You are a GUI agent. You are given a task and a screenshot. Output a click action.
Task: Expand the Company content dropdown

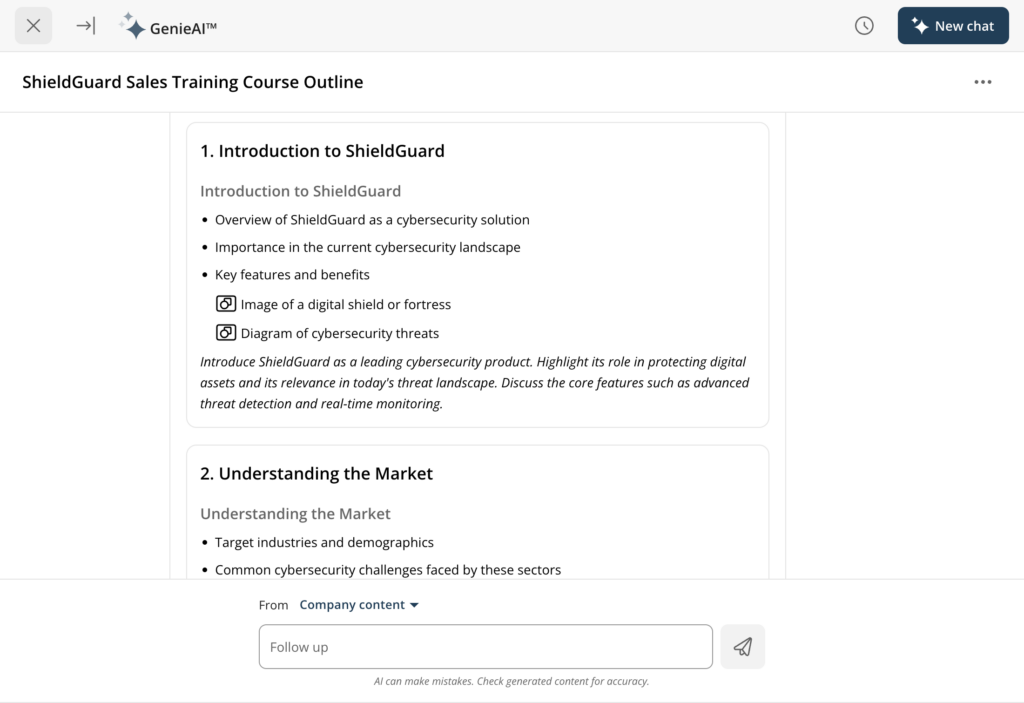tap(359, 605)
